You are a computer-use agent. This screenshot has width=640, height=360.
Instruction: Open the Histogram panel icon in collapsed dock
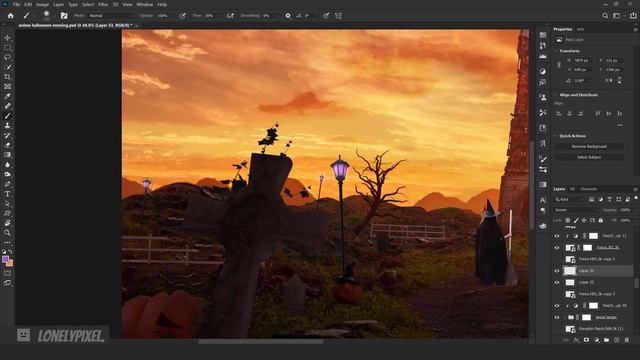(x=543, y=57)
